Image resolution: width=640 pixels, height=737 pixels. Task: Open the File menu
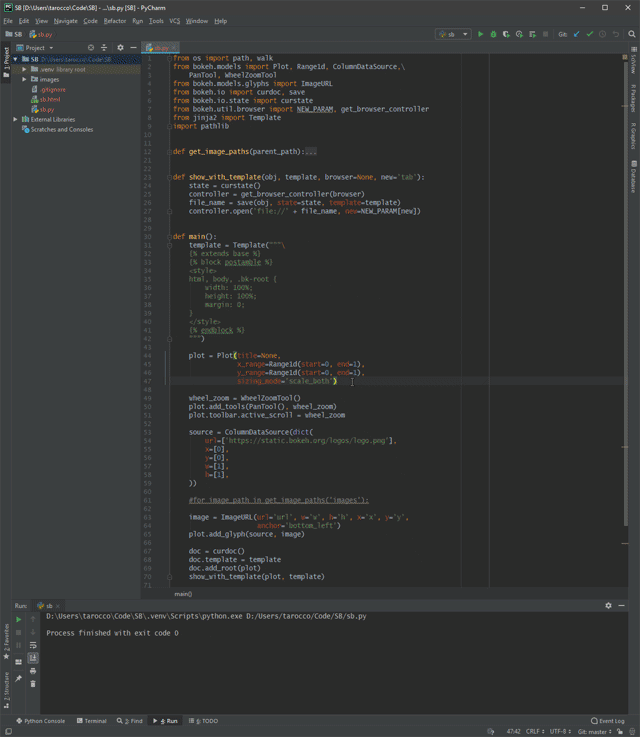(8, 21)
